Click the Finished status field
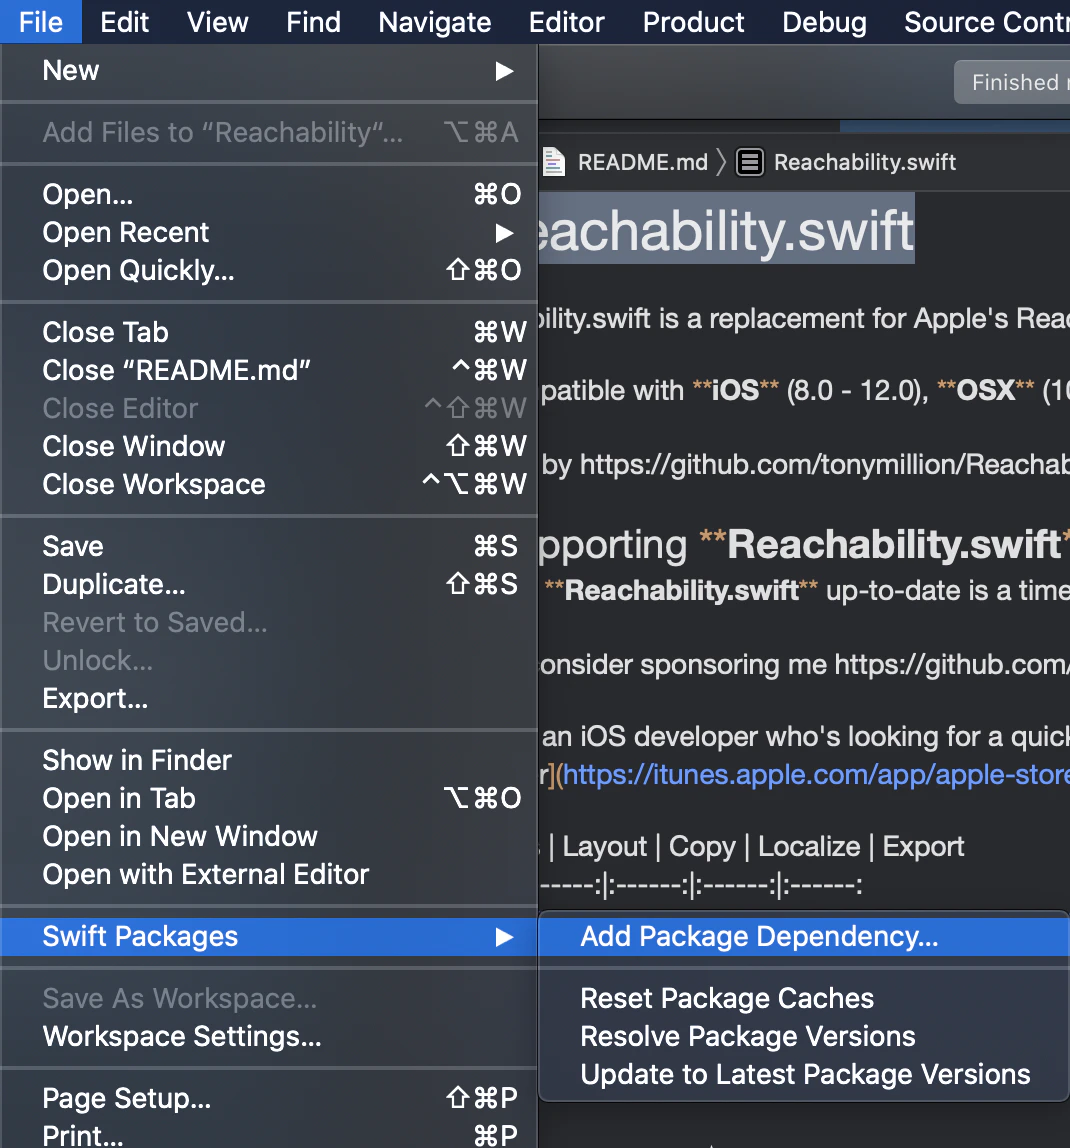Image resolution: width=1070 pixels, height=1148 pixels. 1012,82
